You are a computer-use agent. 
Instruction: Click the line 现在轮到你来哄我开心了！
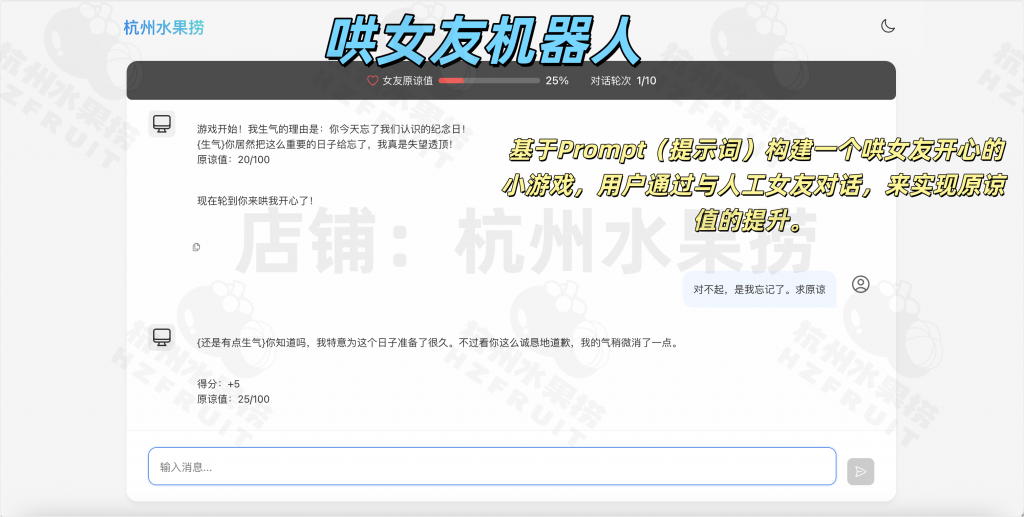pos(256,200)
